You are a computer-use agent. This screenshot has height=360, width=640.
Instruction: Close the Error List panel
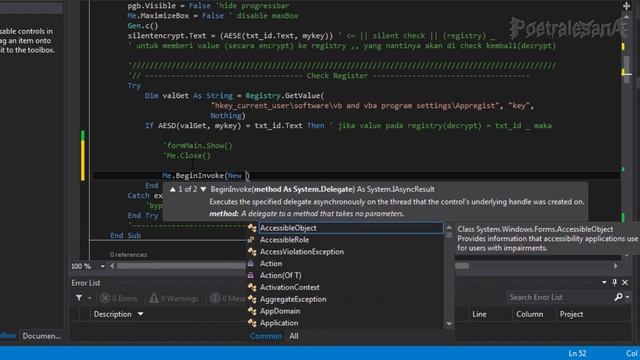tap(625, 282)
